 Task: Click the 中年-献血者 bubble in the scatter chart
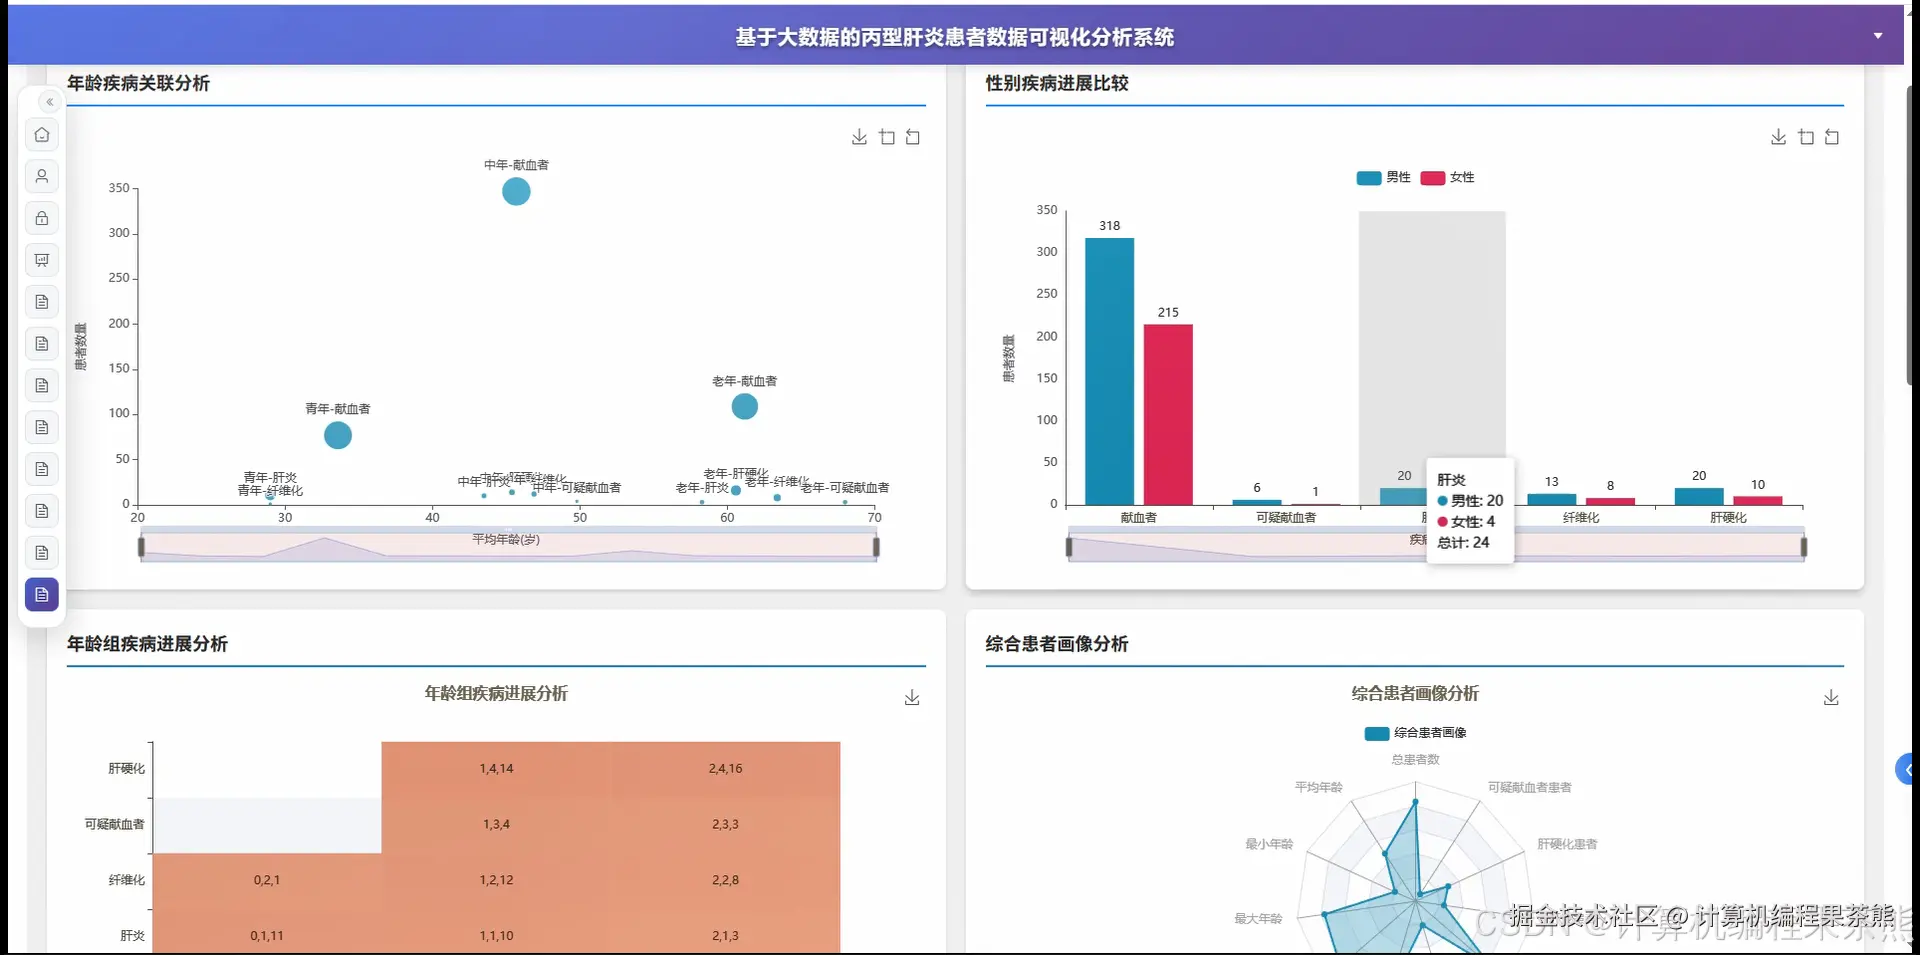(x=516, y=191)
